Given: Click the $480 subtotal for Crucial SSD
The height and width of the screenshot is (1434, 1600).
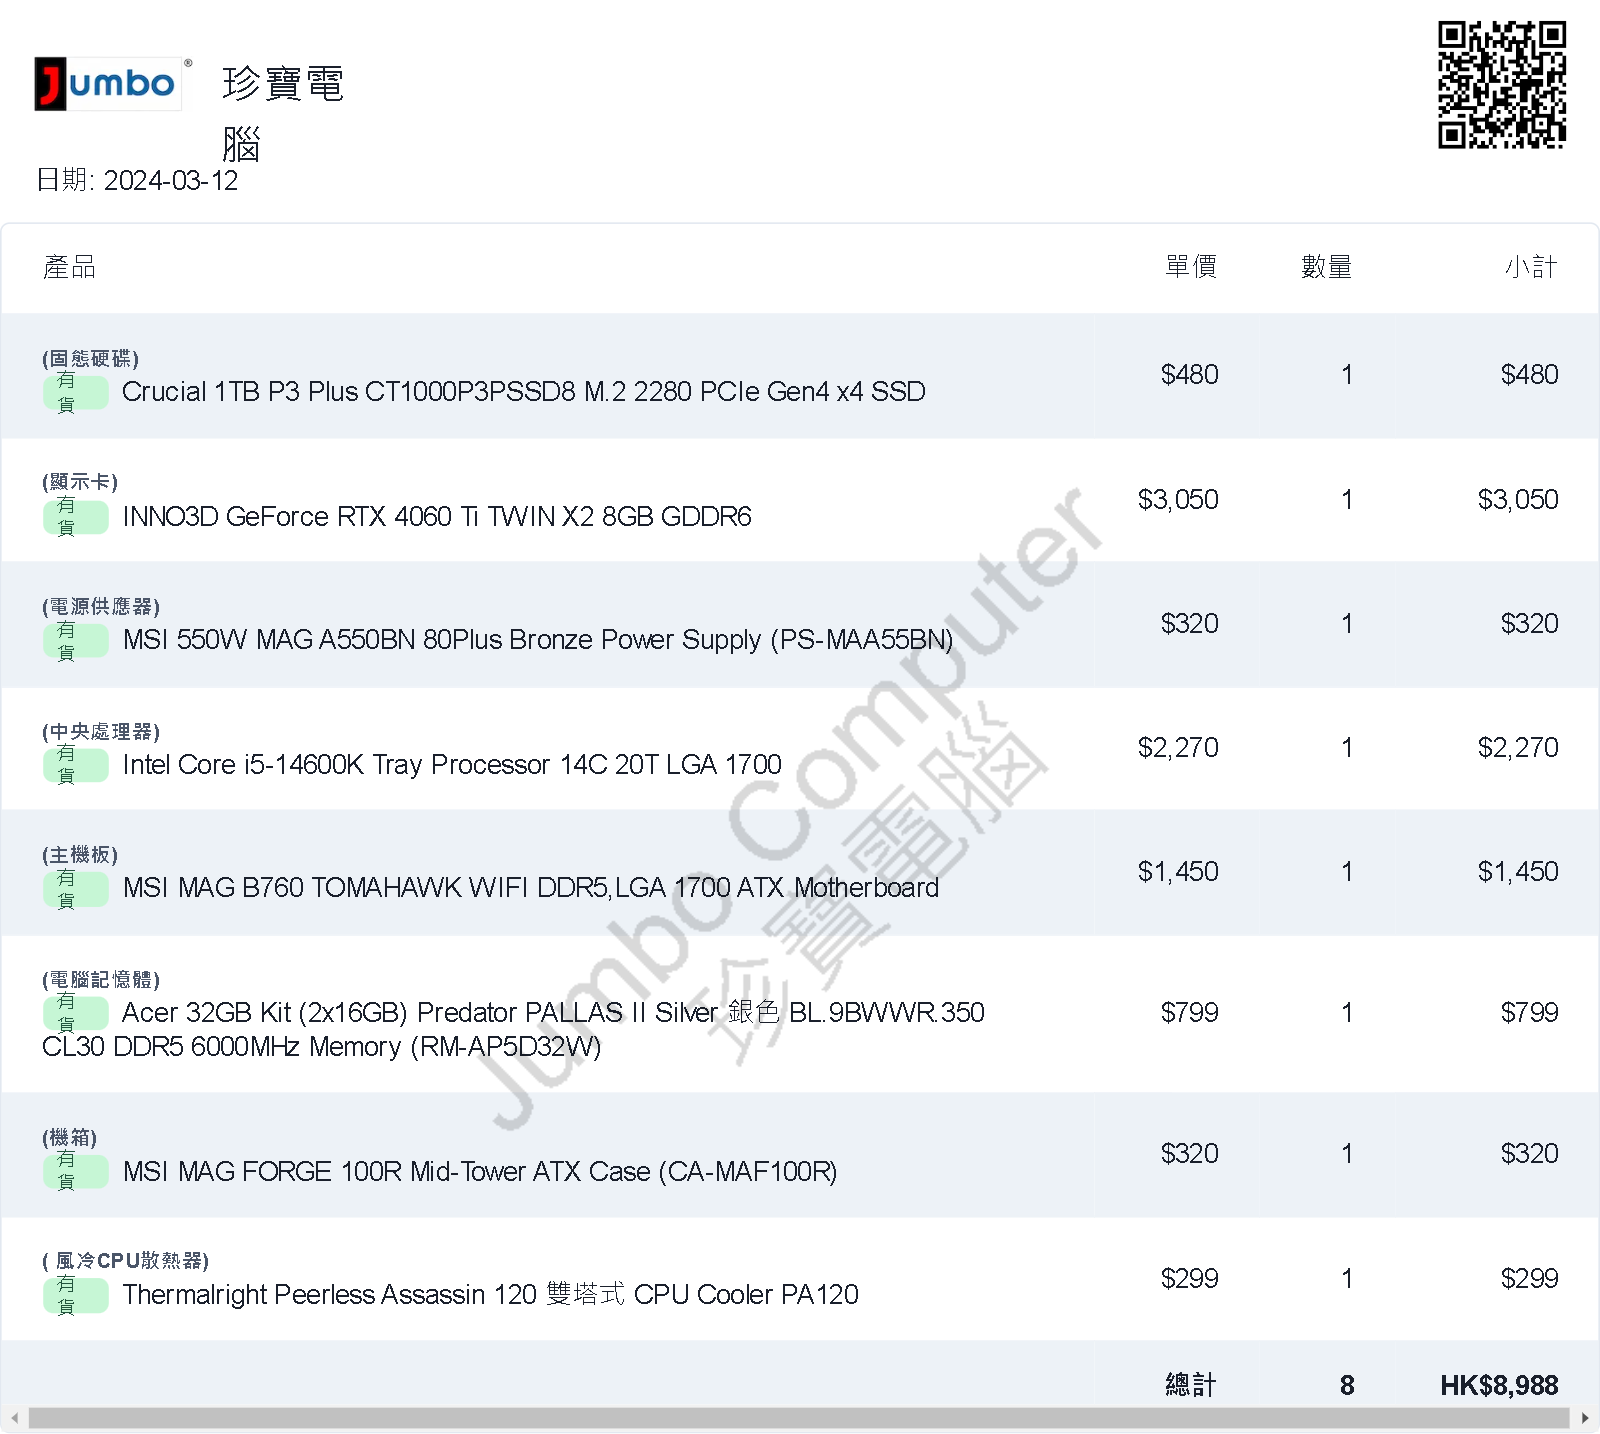Looking at the screenshot, I should [x=1529, y=375].
